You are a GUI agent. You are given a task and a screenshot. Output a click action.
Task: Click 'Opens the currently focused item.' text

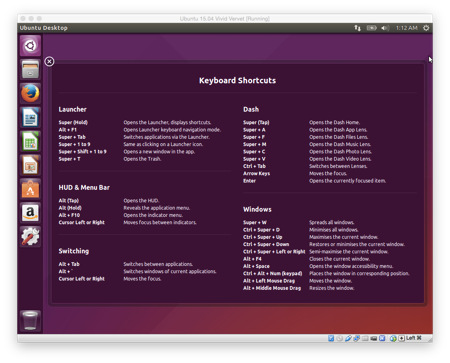coord(347,181)
